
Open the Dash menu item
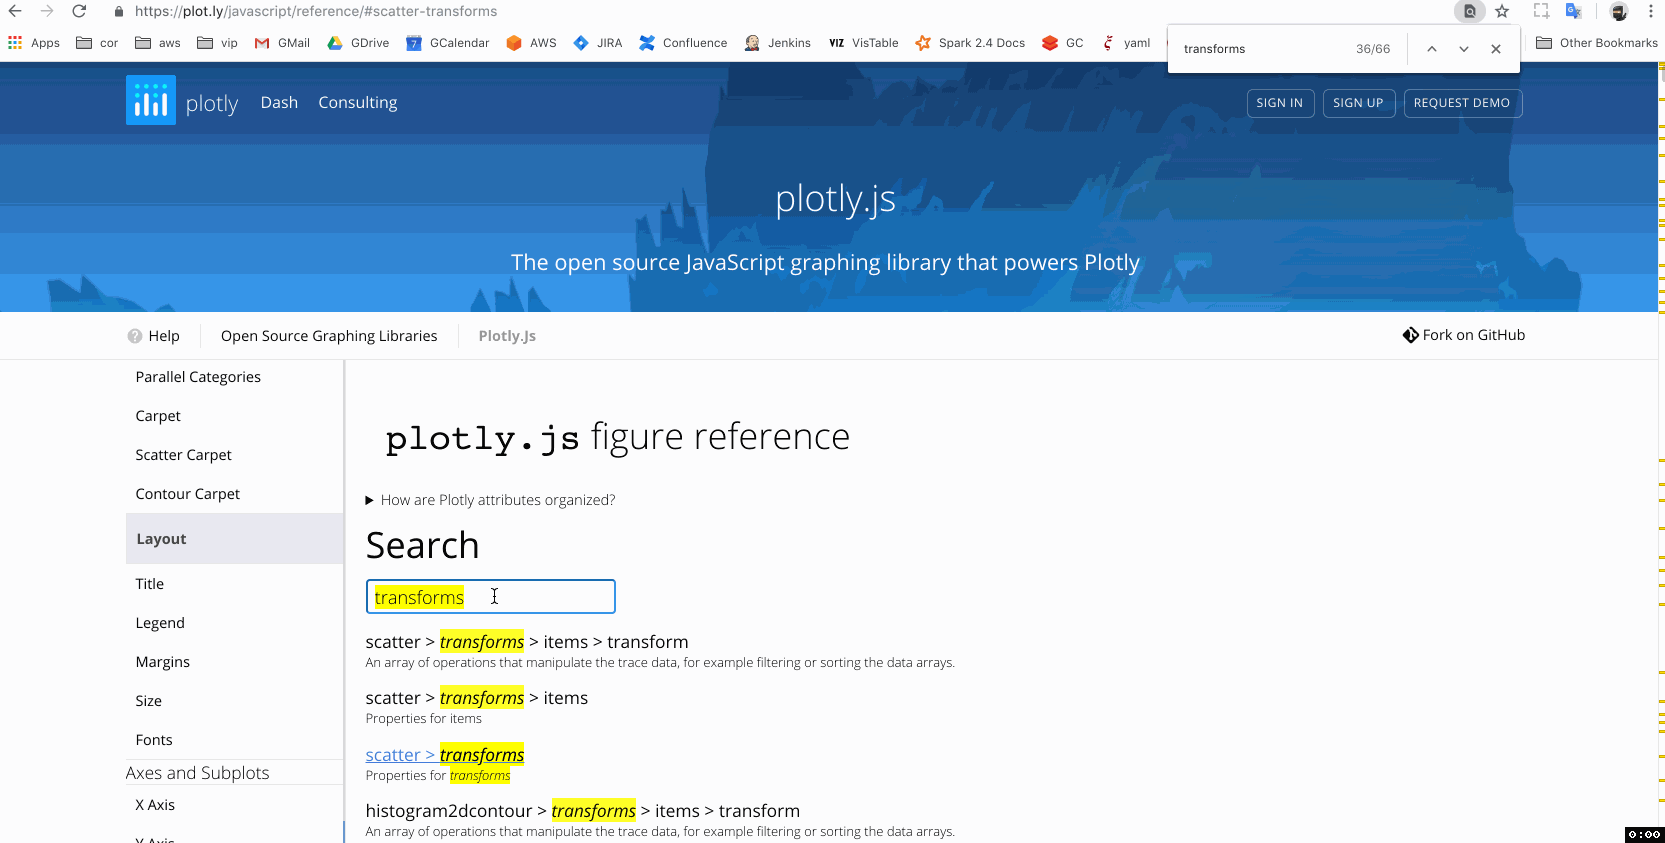click(x=279, y=102)
